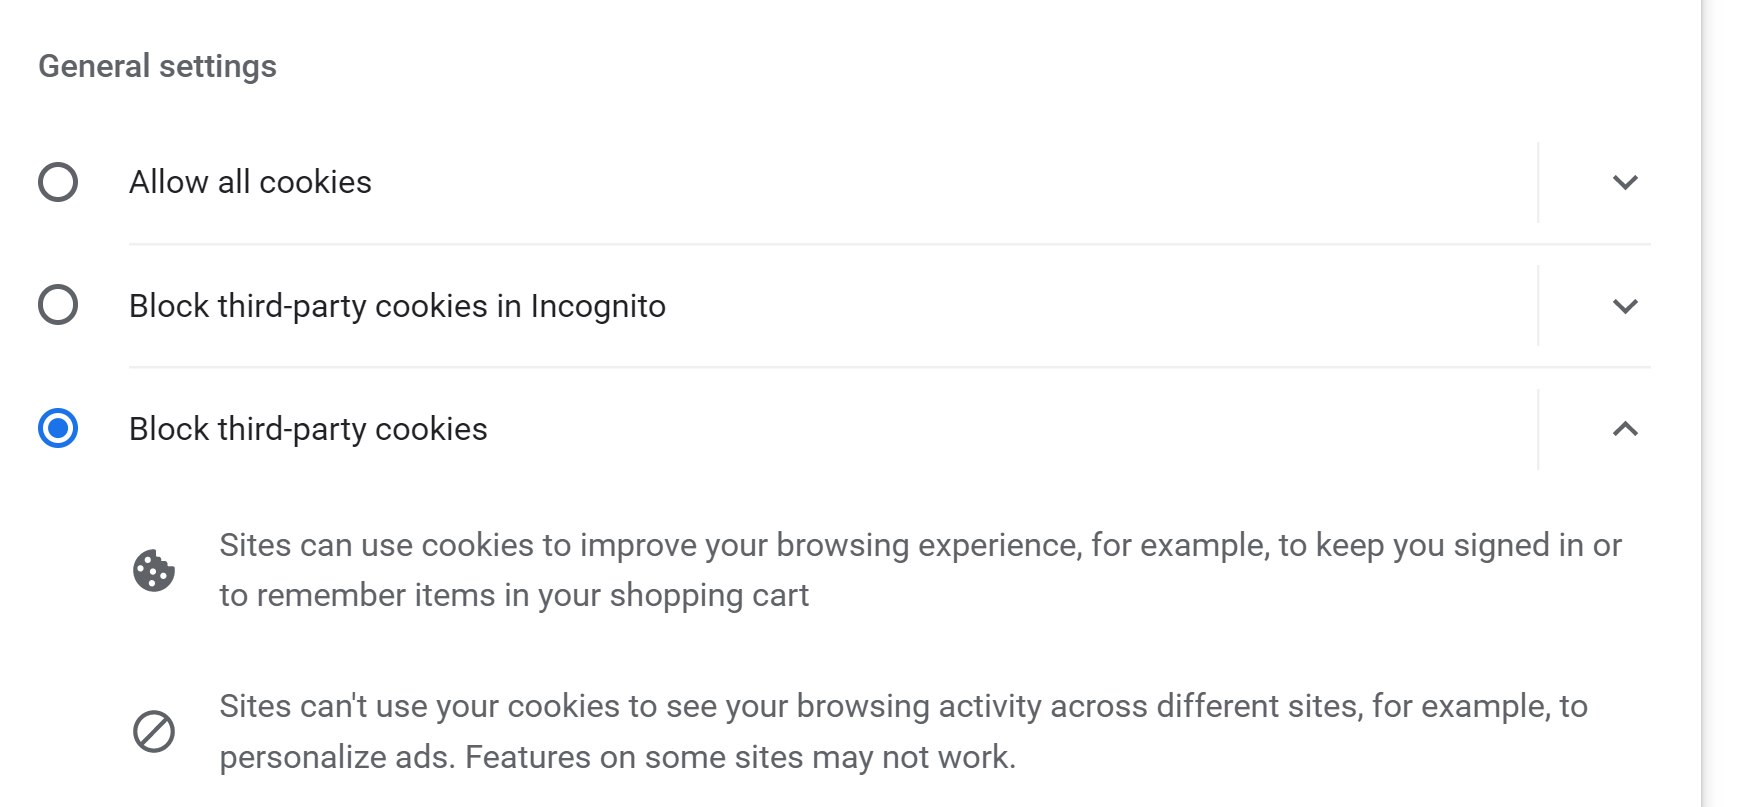The width and height of the screenshot is (1738, 807).
Task: Collapse the Block third-party cookies details
Action: click(x=1625, y=429)
